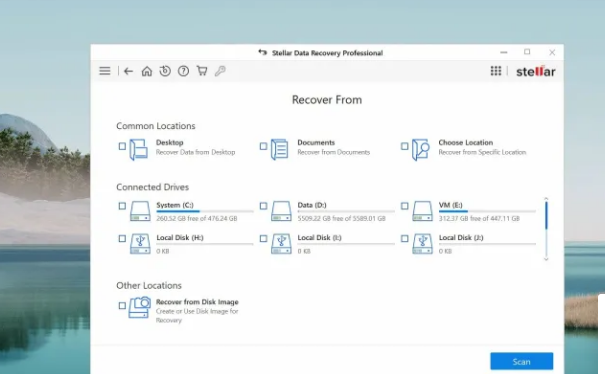Check the Choose Location checkbox
The height and width of the screenshot is (374, 605).
tap(404, 146)
